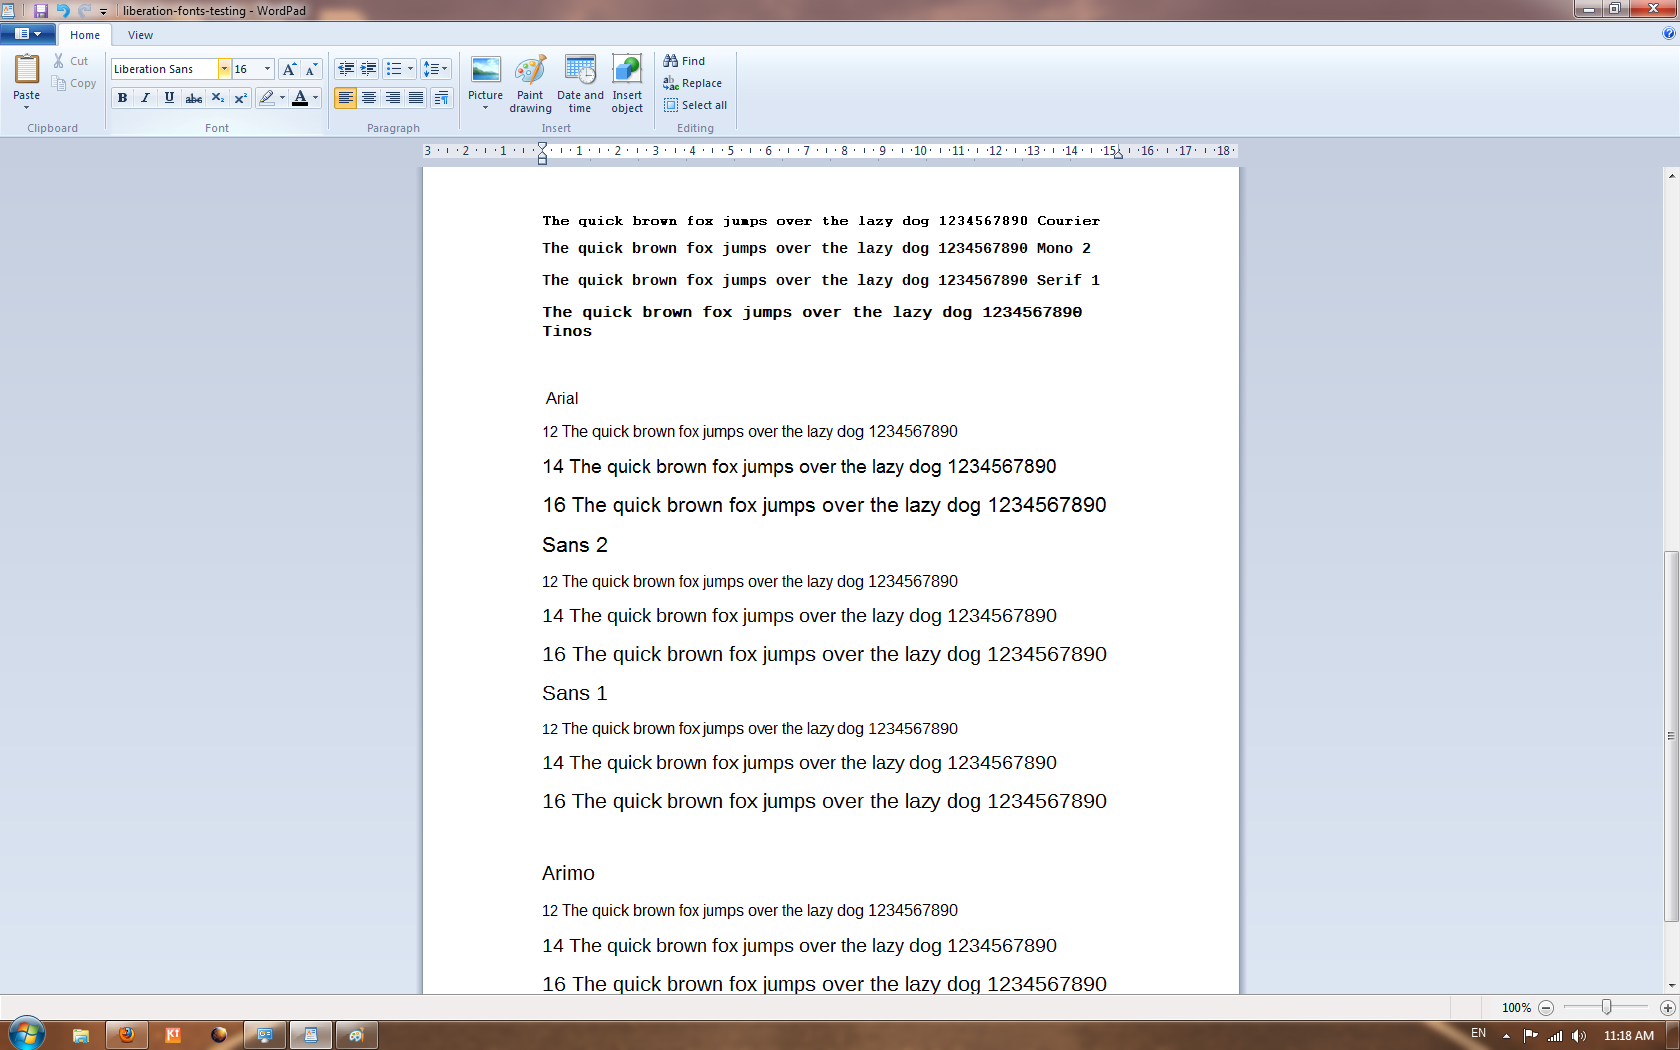Apply superscript formatting
This screenshot has height=1050, width=1680.
point(240,98)
